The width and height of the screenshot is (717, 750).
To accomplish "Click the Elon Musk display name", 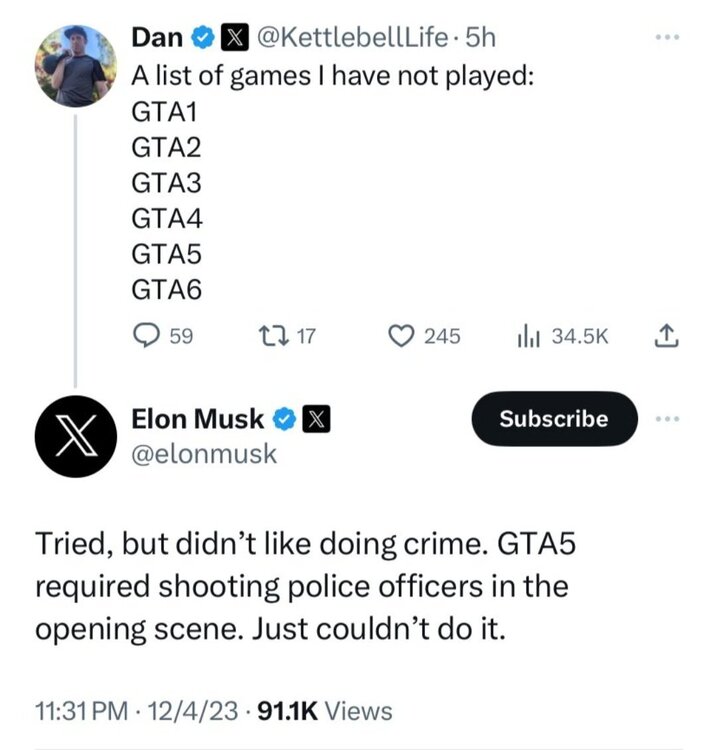I will pyautogui.click(x=198, y=419).
